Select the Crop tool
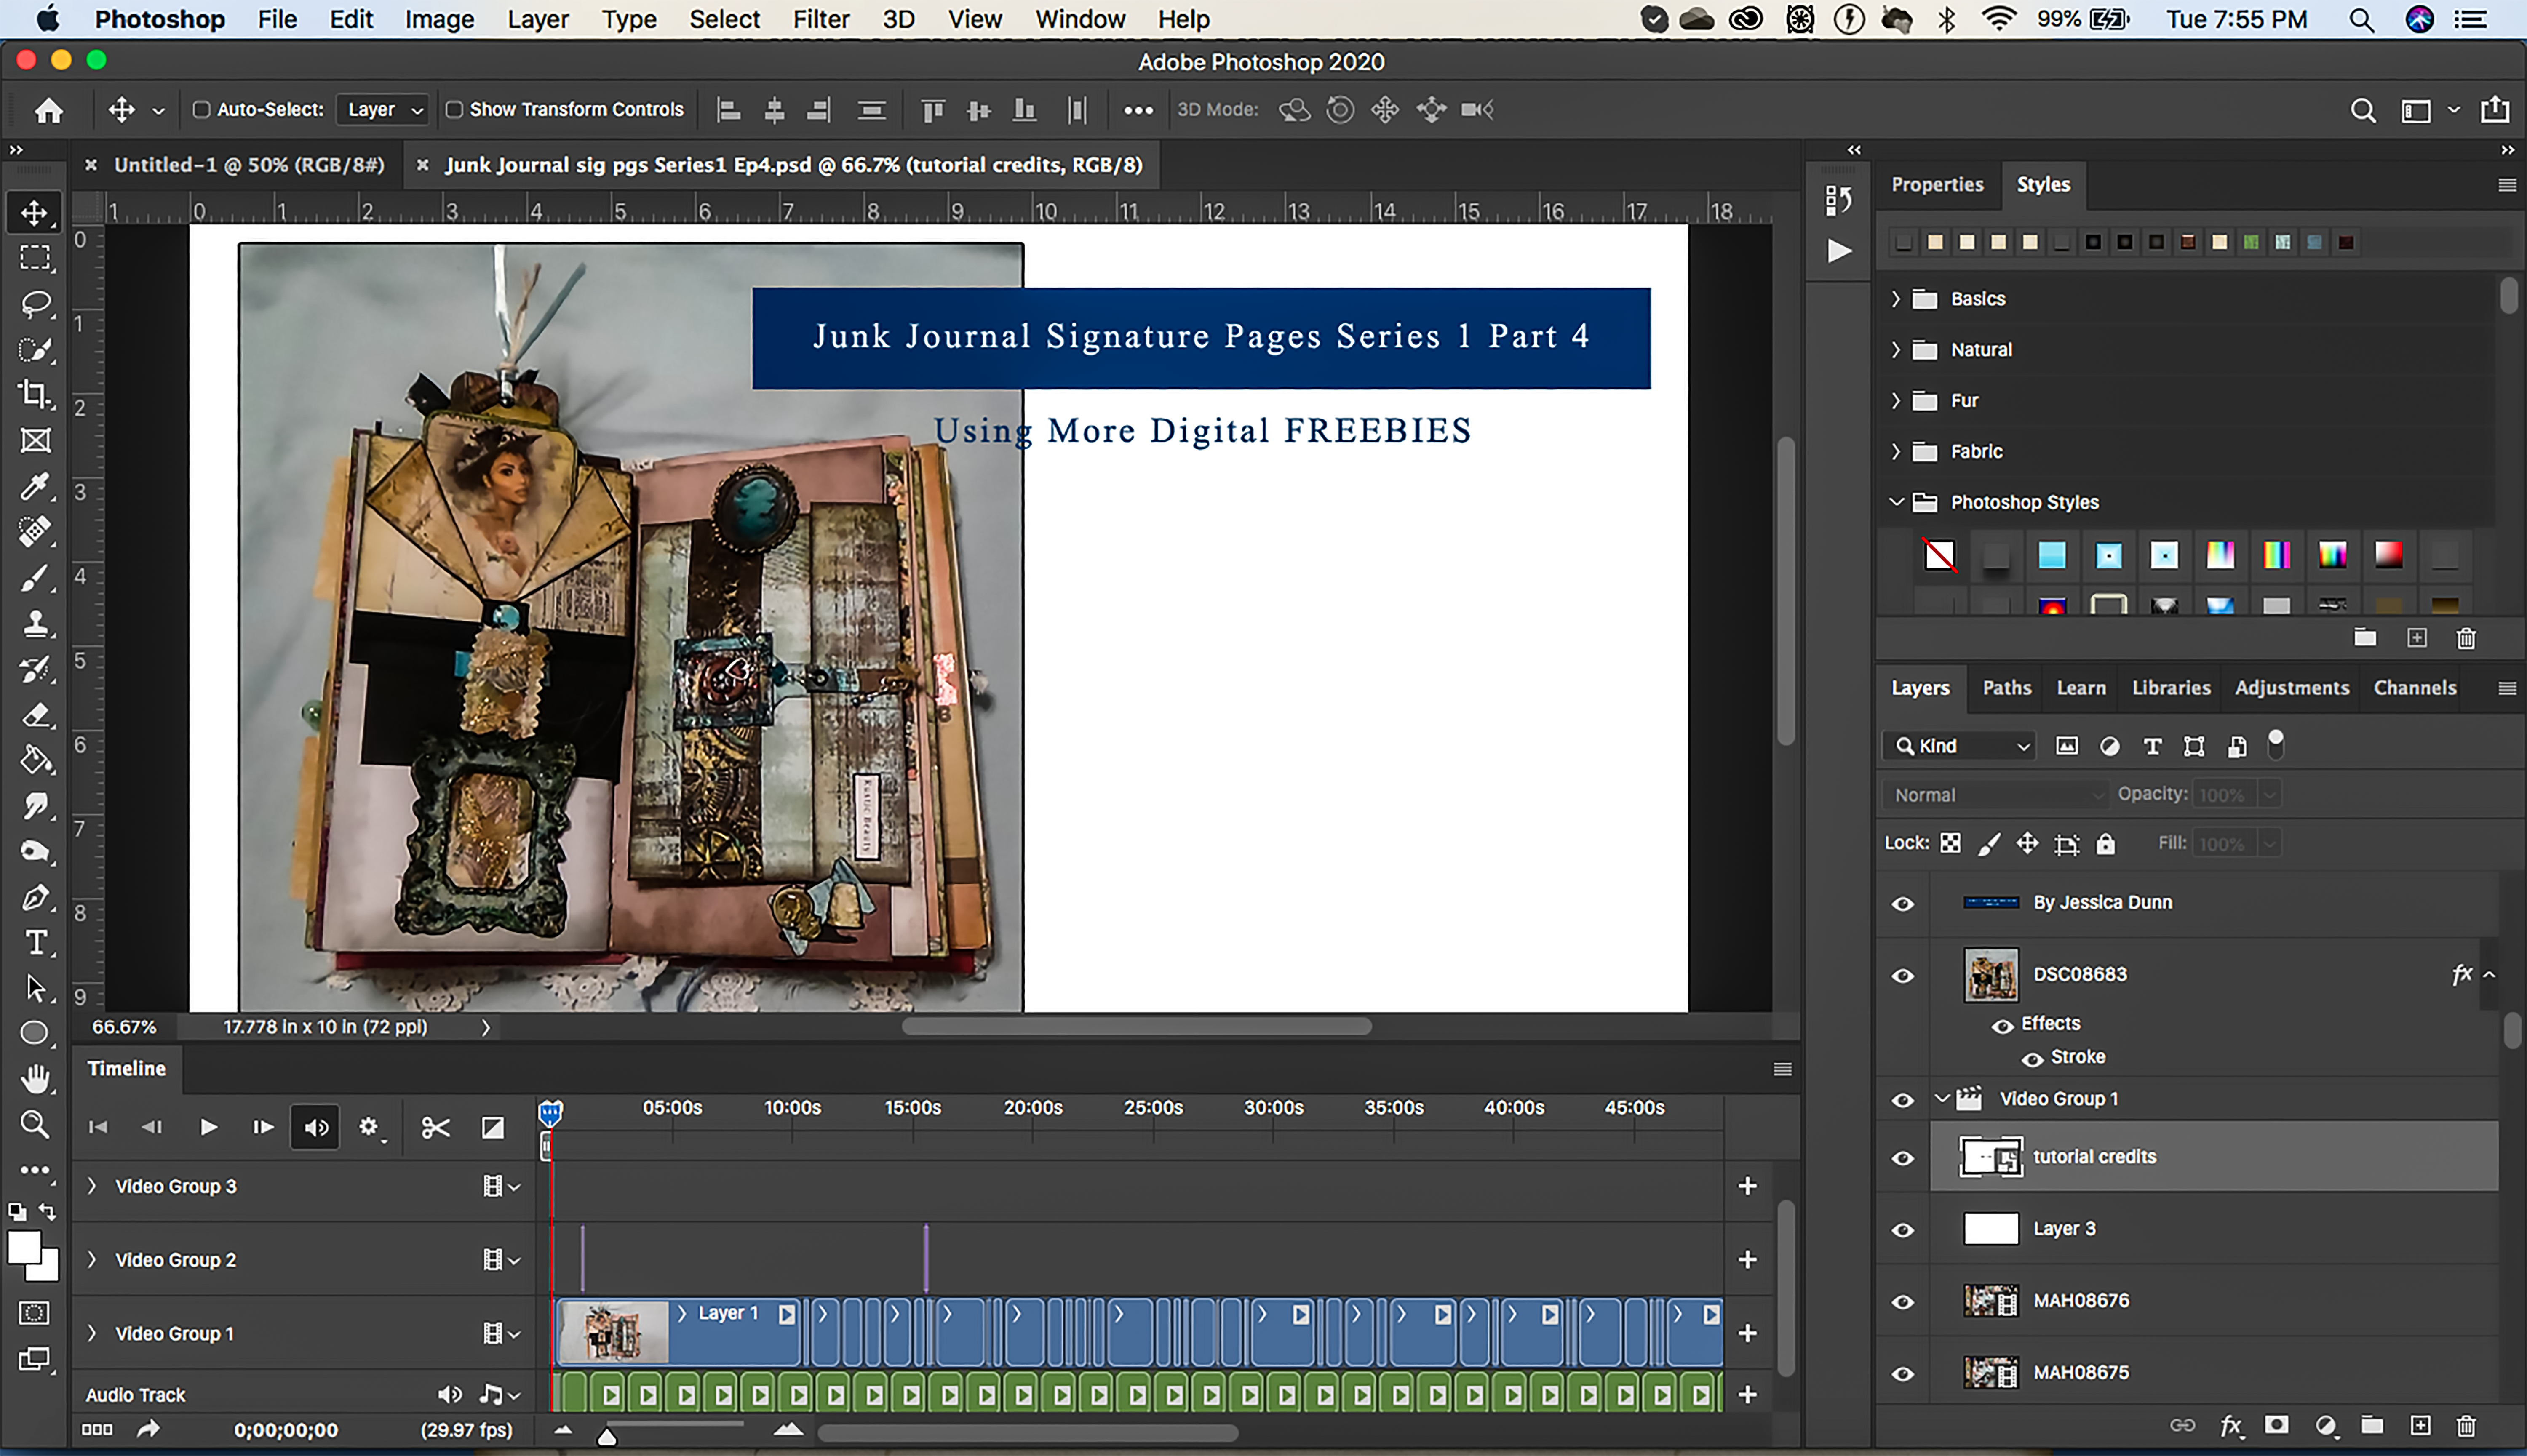The height and width of the screenshot is (1456, 2527). pyautogui.click(x=35, y=394)
